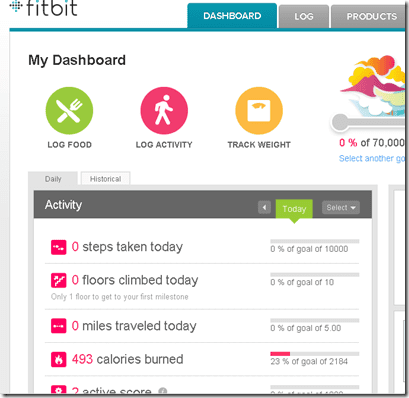Click the goal progress slider handle
This screenshot has width=409, height=398.
340,122
